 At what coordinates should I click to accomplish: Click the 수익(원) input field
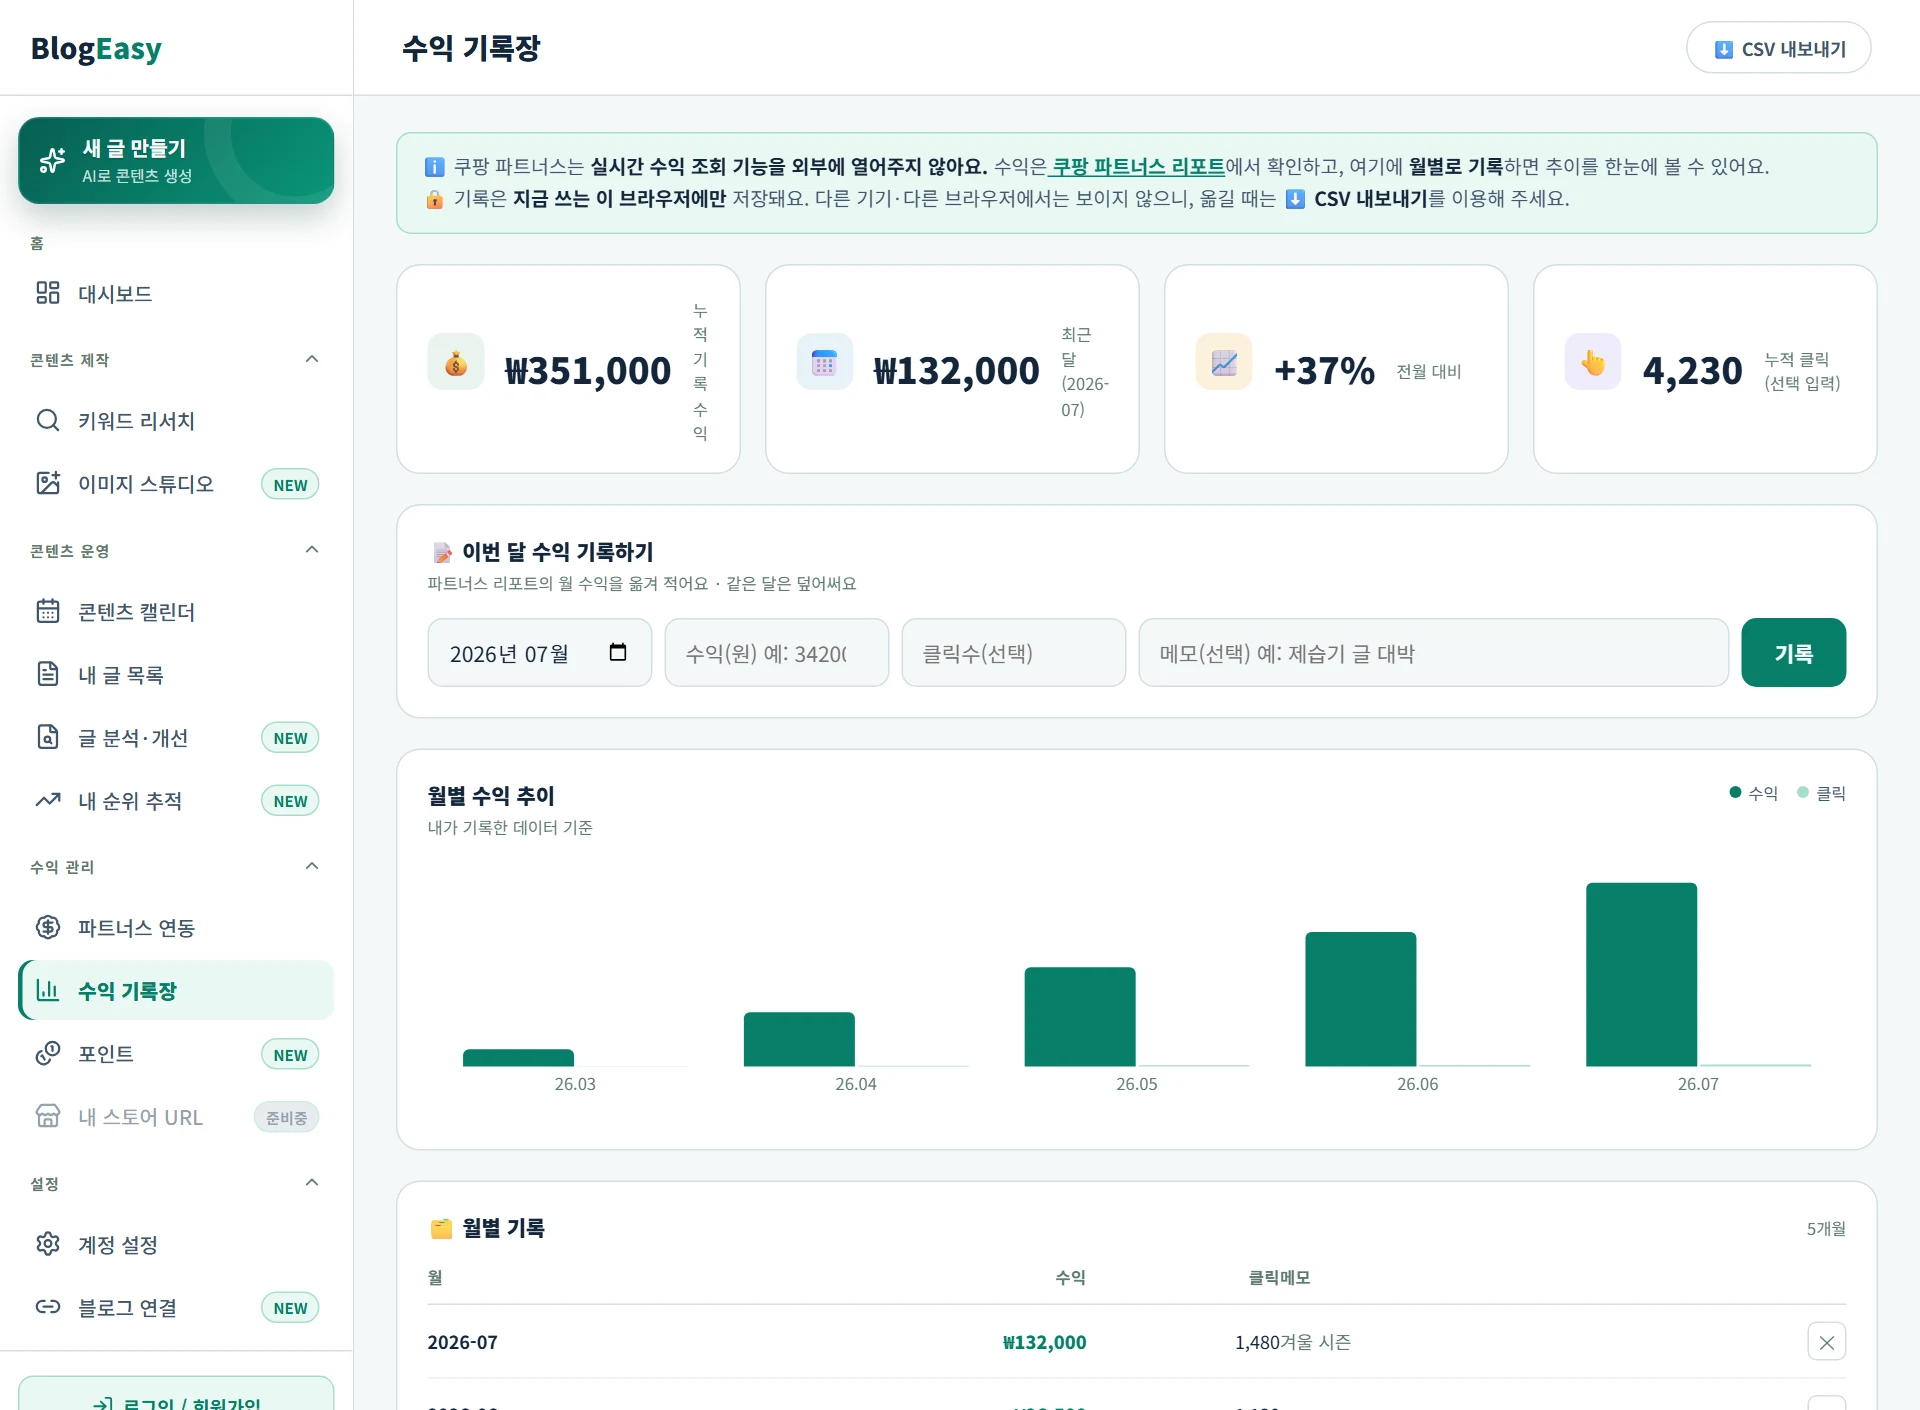[777, 652]
